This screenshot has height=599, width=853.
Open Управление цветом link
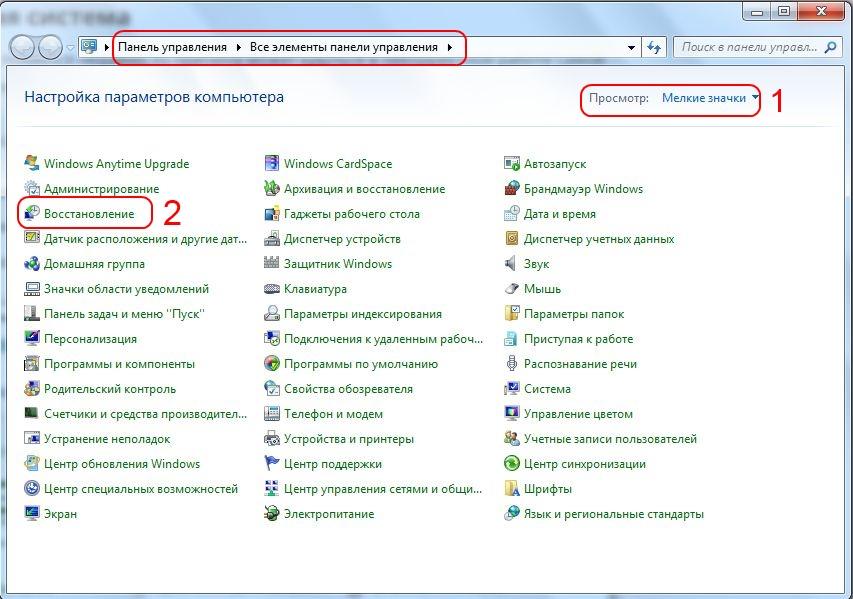tap(578, 413)
